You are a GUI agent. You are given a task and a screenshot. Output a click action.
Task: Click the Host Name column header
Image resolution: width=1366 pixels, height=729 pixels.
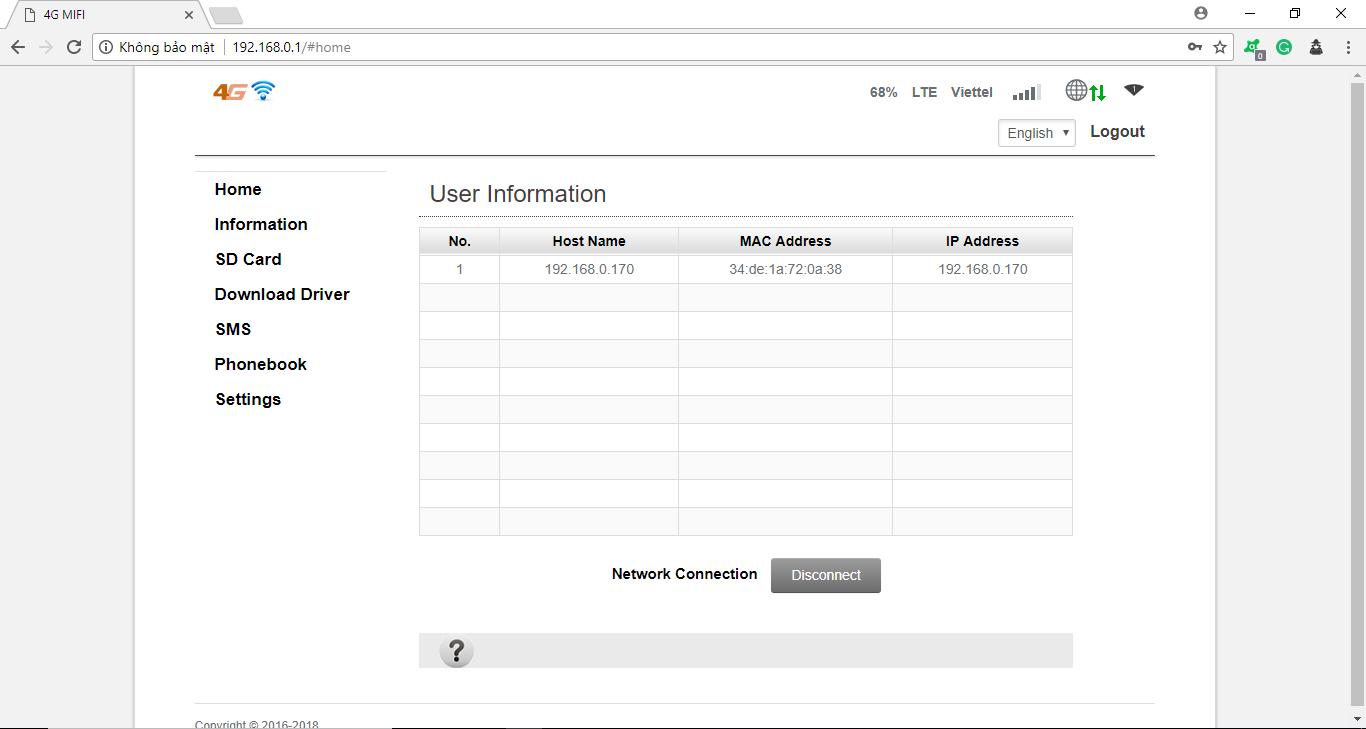(589, 241)
